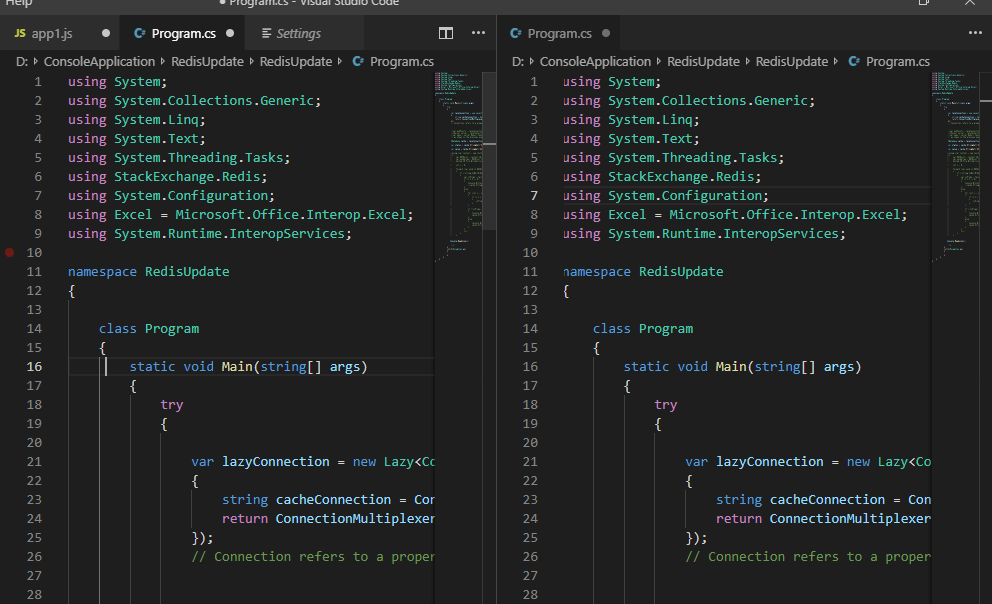Viewport: 992px width, 604px height.
Task: Click D: in the left breadcrumb
Action: tap(22, 61)
